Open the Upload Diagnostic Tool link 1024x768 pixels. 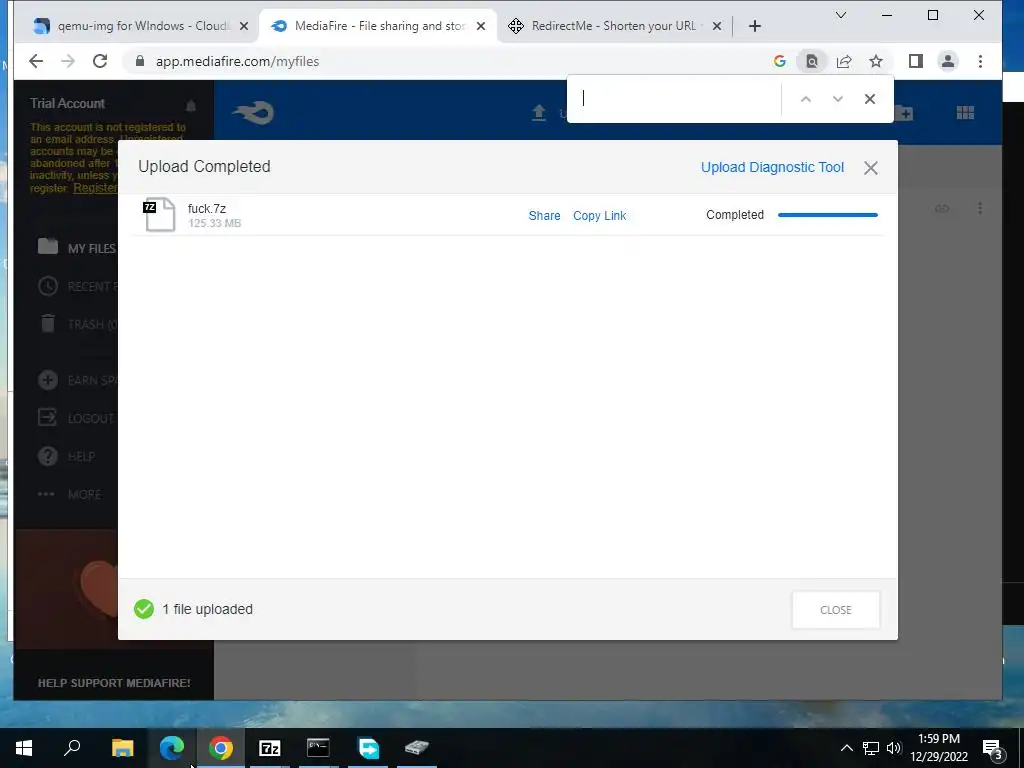pyautogui.click(x=773, y=167)
